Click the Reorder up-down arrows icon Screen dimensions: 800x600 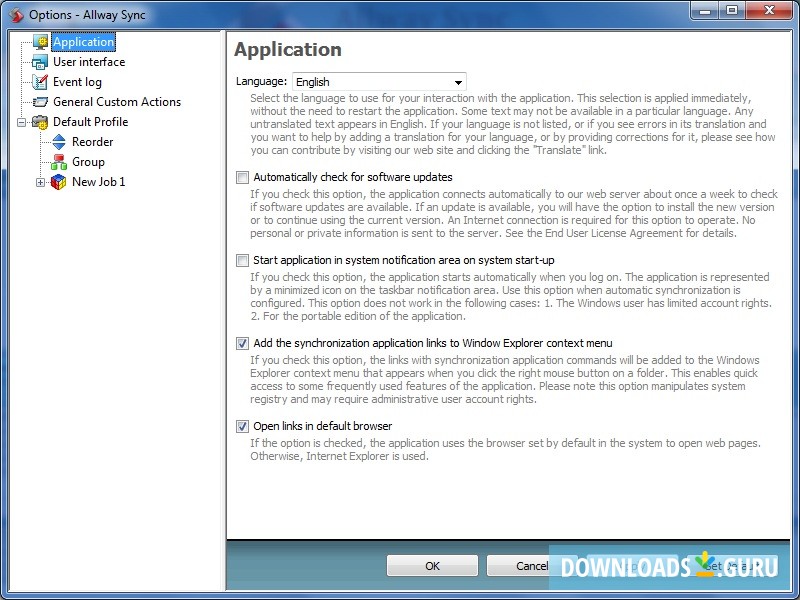59,142
